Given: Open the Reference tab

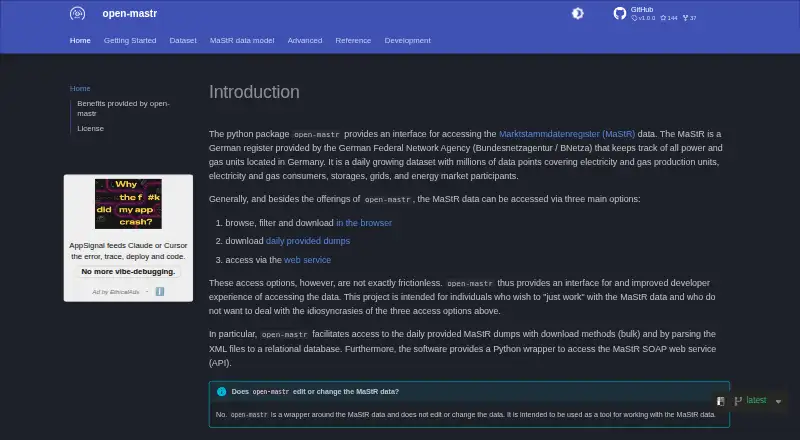Looking at the screenshot, I should click(x=353, y=40).
